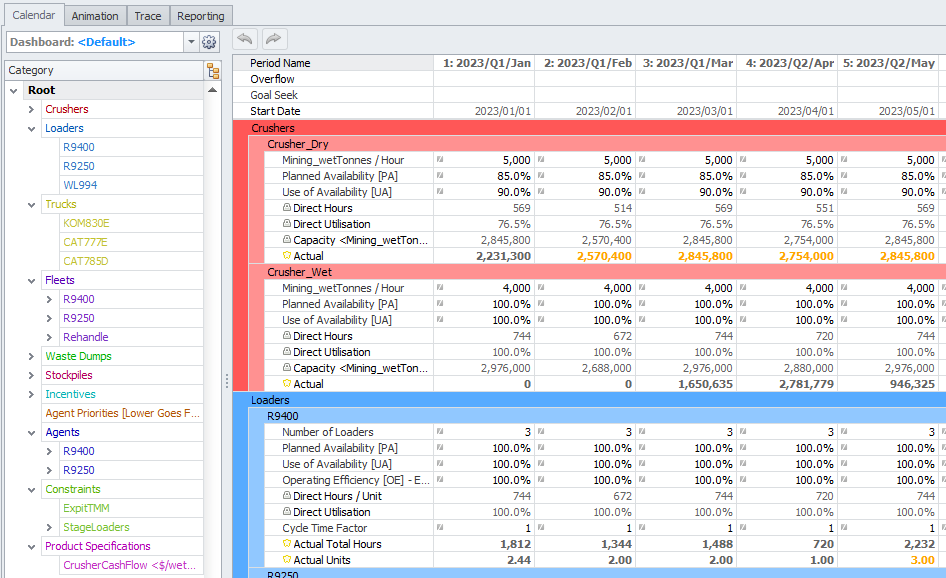Viewport: 946px width, 578px height.
Task: Click star icon beside Actual Total Hours
Action: (287, 544)
